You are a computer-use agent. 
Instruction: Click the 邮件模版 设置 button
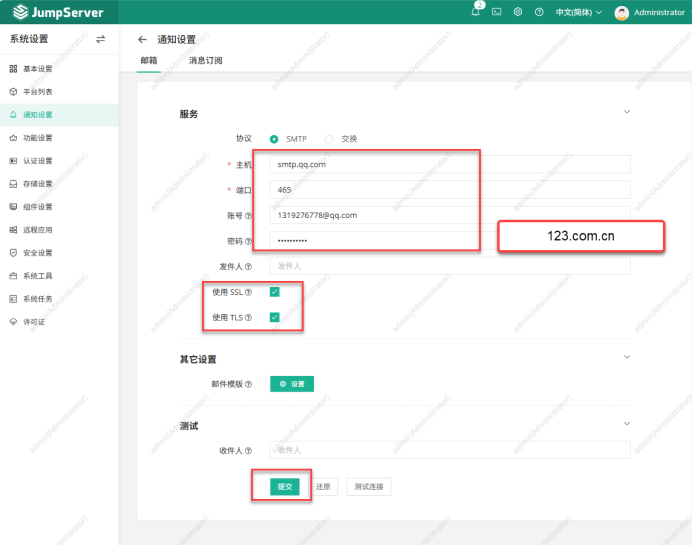pyautogui.click(x=292, y=384)
